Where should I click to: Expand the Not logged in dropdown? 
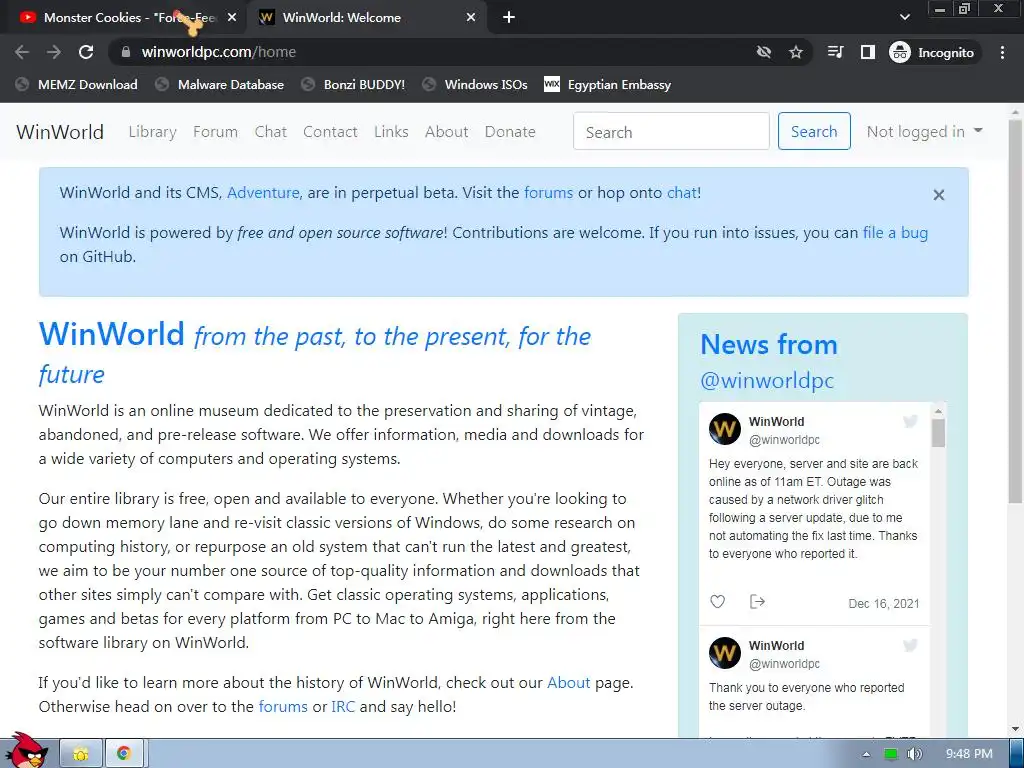pos(924,131)
